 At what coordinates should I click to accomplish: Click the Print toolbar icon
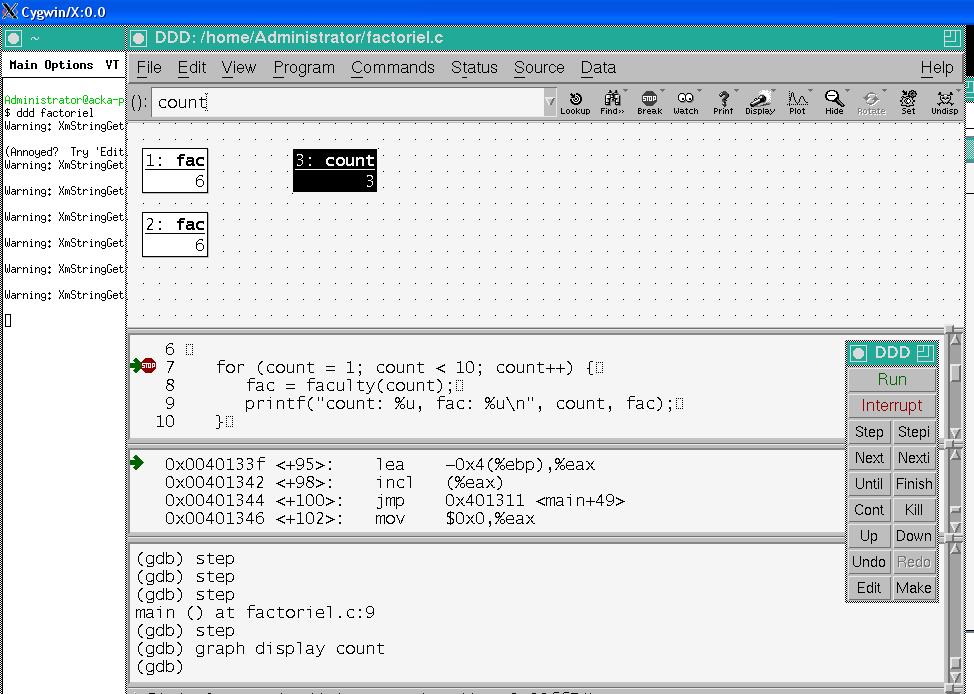(x=723, y=103)
